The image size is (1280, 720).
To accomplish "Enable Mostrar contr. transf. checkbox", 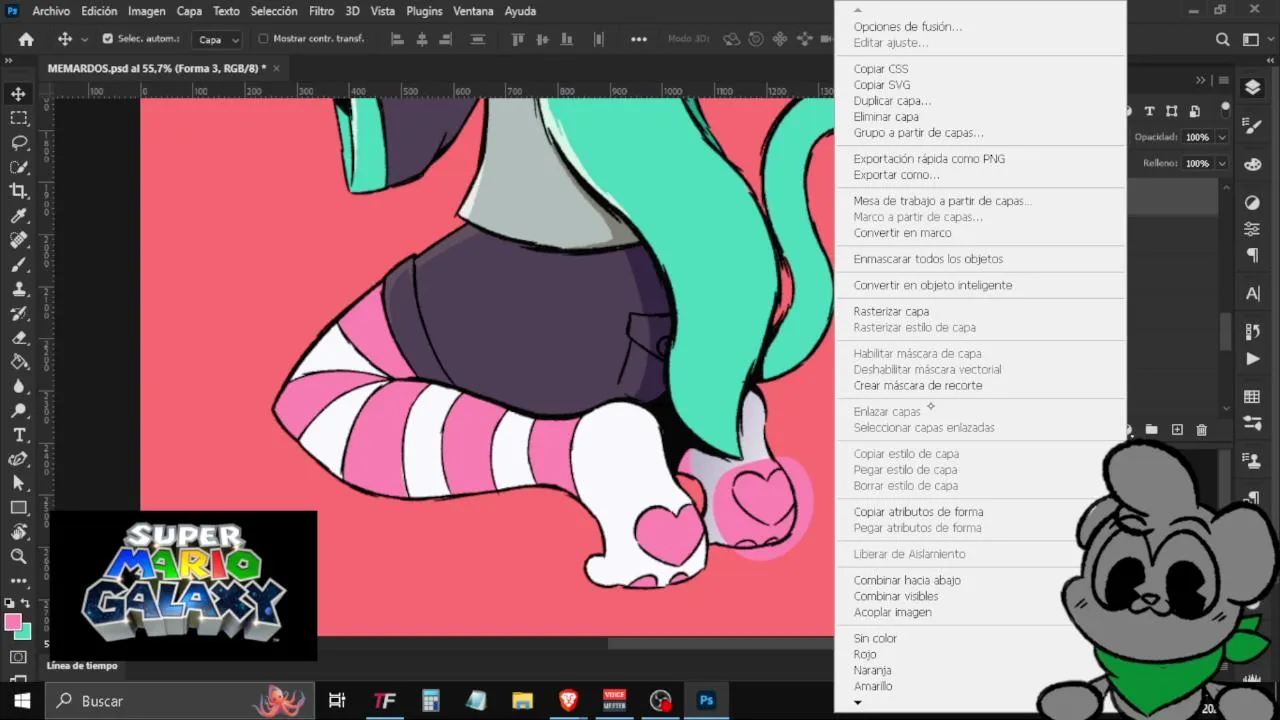I will (264, 39).
